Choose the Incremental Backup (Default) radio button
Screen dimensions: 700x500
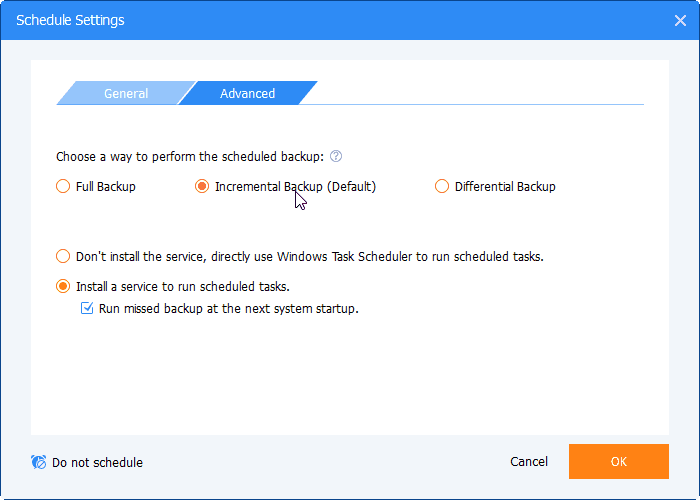click(202, 186)
